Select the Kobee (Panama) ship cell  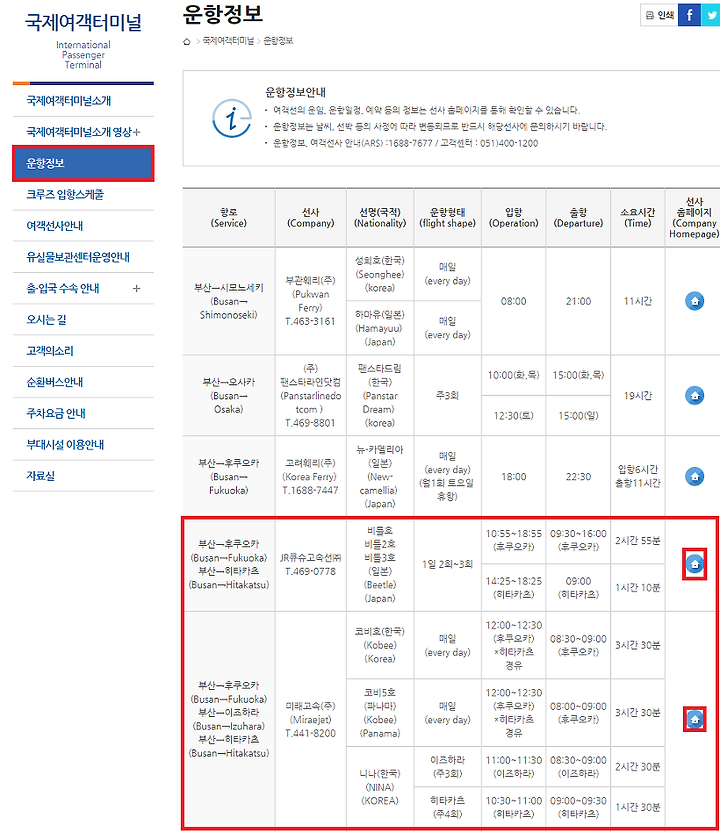[x=380, y=712]
